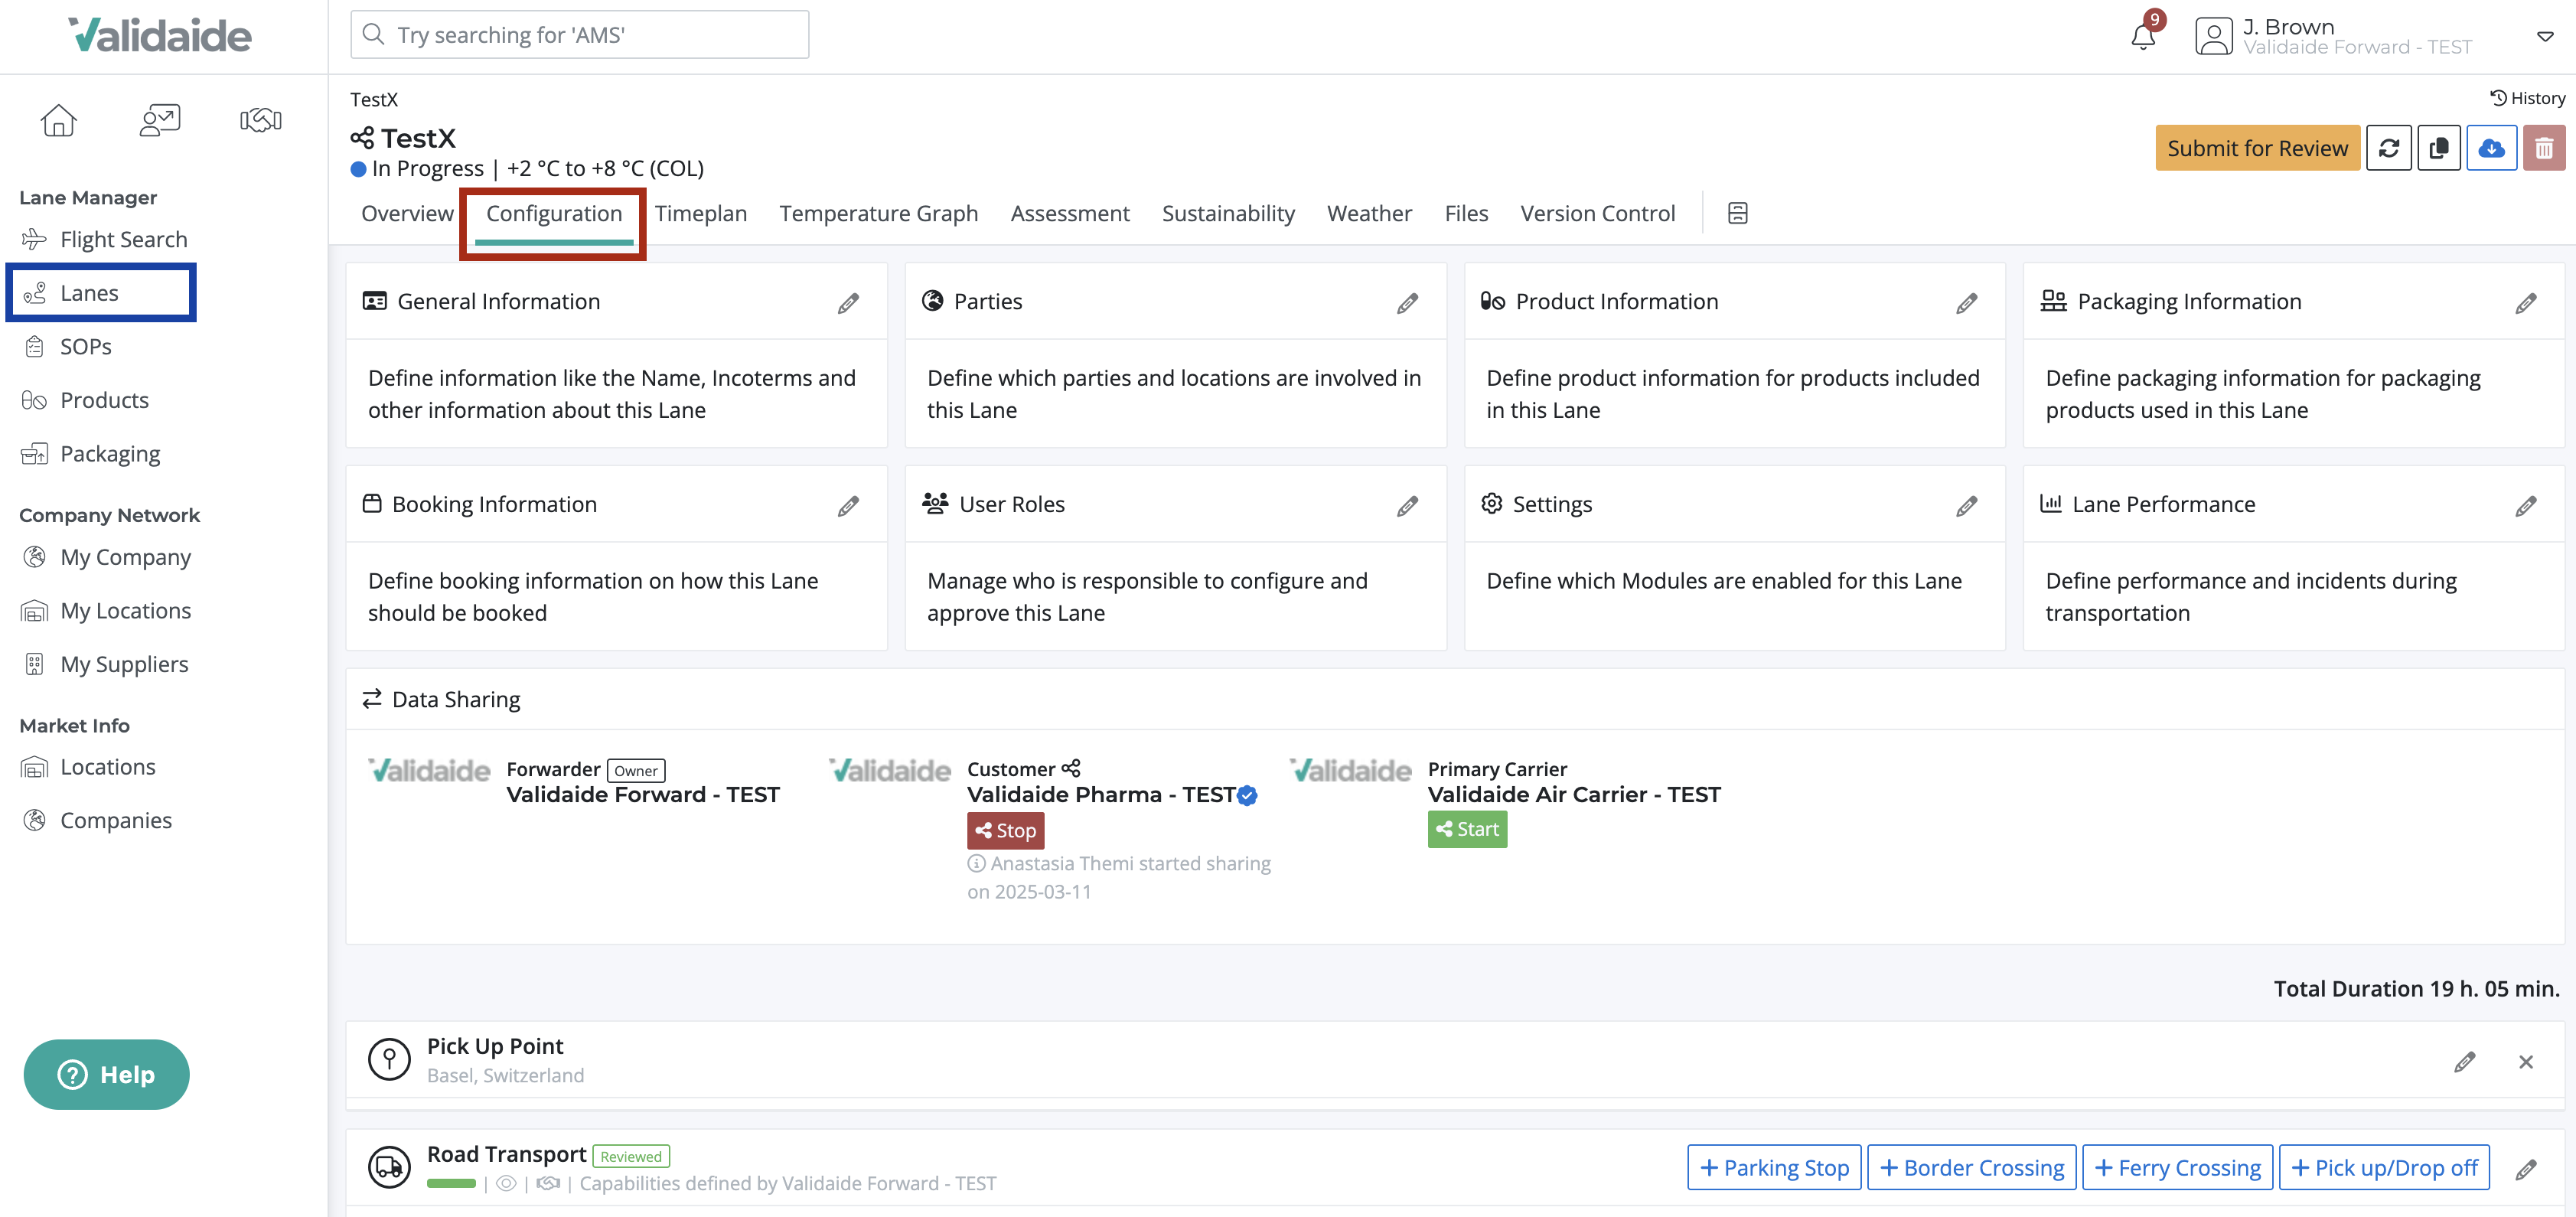Click the duplicate lane icon
The width and height of the screenshot is (2576, 1217).
(2440, 147)
